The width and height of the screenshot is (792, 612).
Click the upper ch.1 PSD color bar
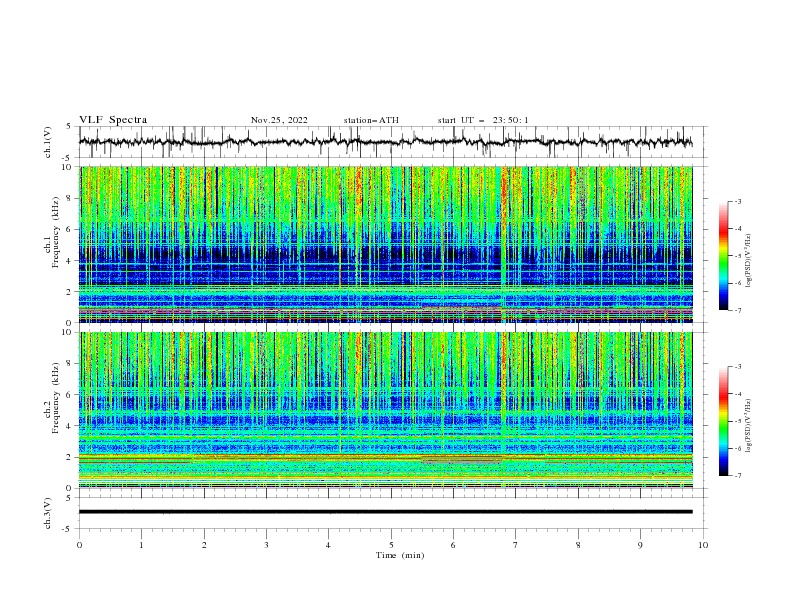(x=723, y=255)
